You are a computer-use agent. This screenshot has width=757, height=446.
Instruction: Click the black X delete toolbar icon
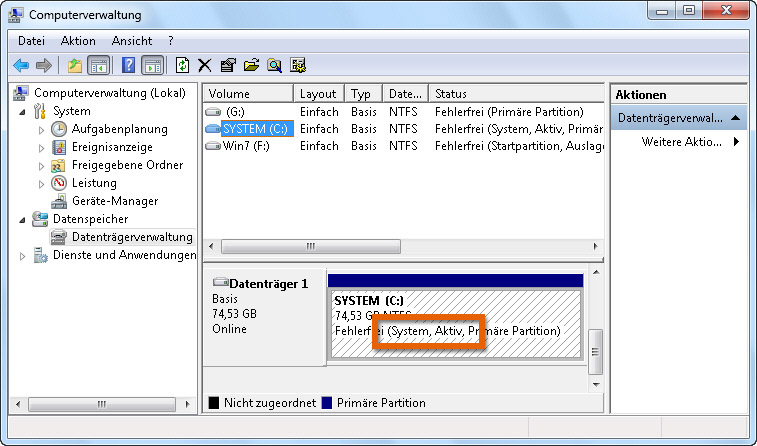coord(204,65)
